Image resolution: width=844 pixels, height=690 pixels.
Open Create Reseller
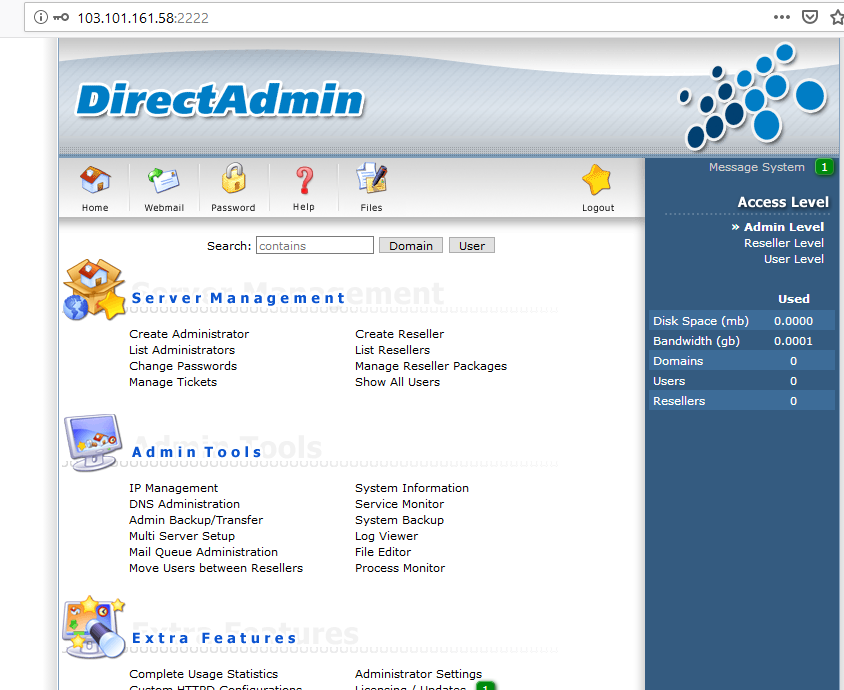[x=399, y=334]
